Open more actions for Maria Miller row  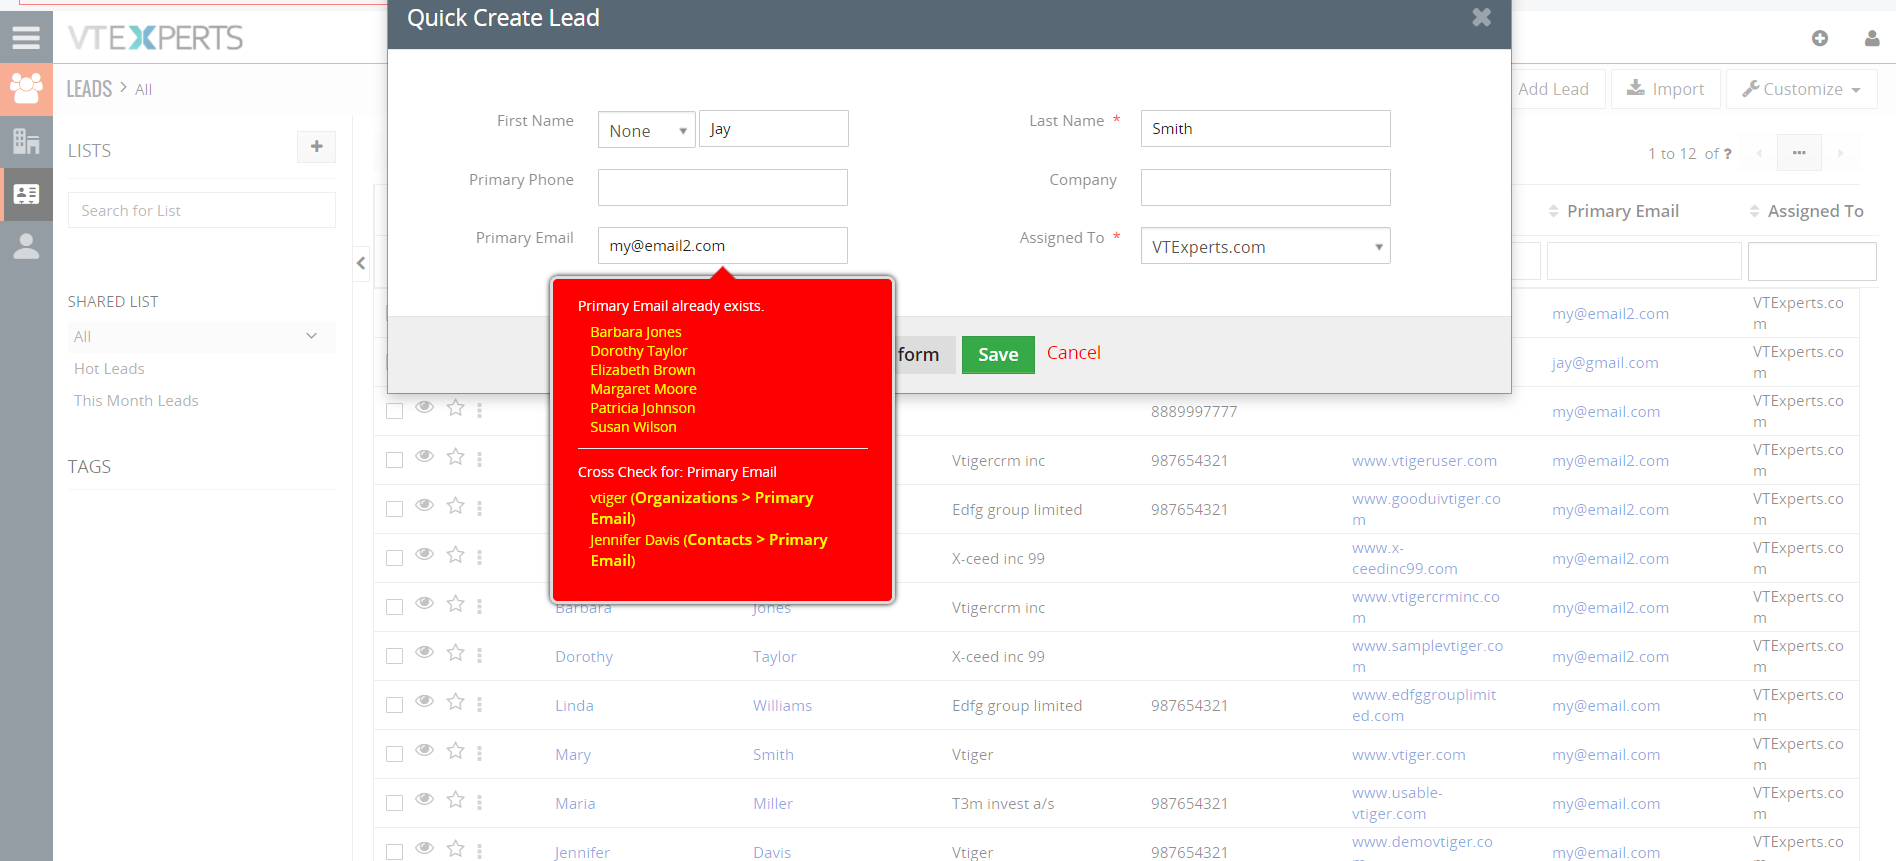tap(479, 802)
